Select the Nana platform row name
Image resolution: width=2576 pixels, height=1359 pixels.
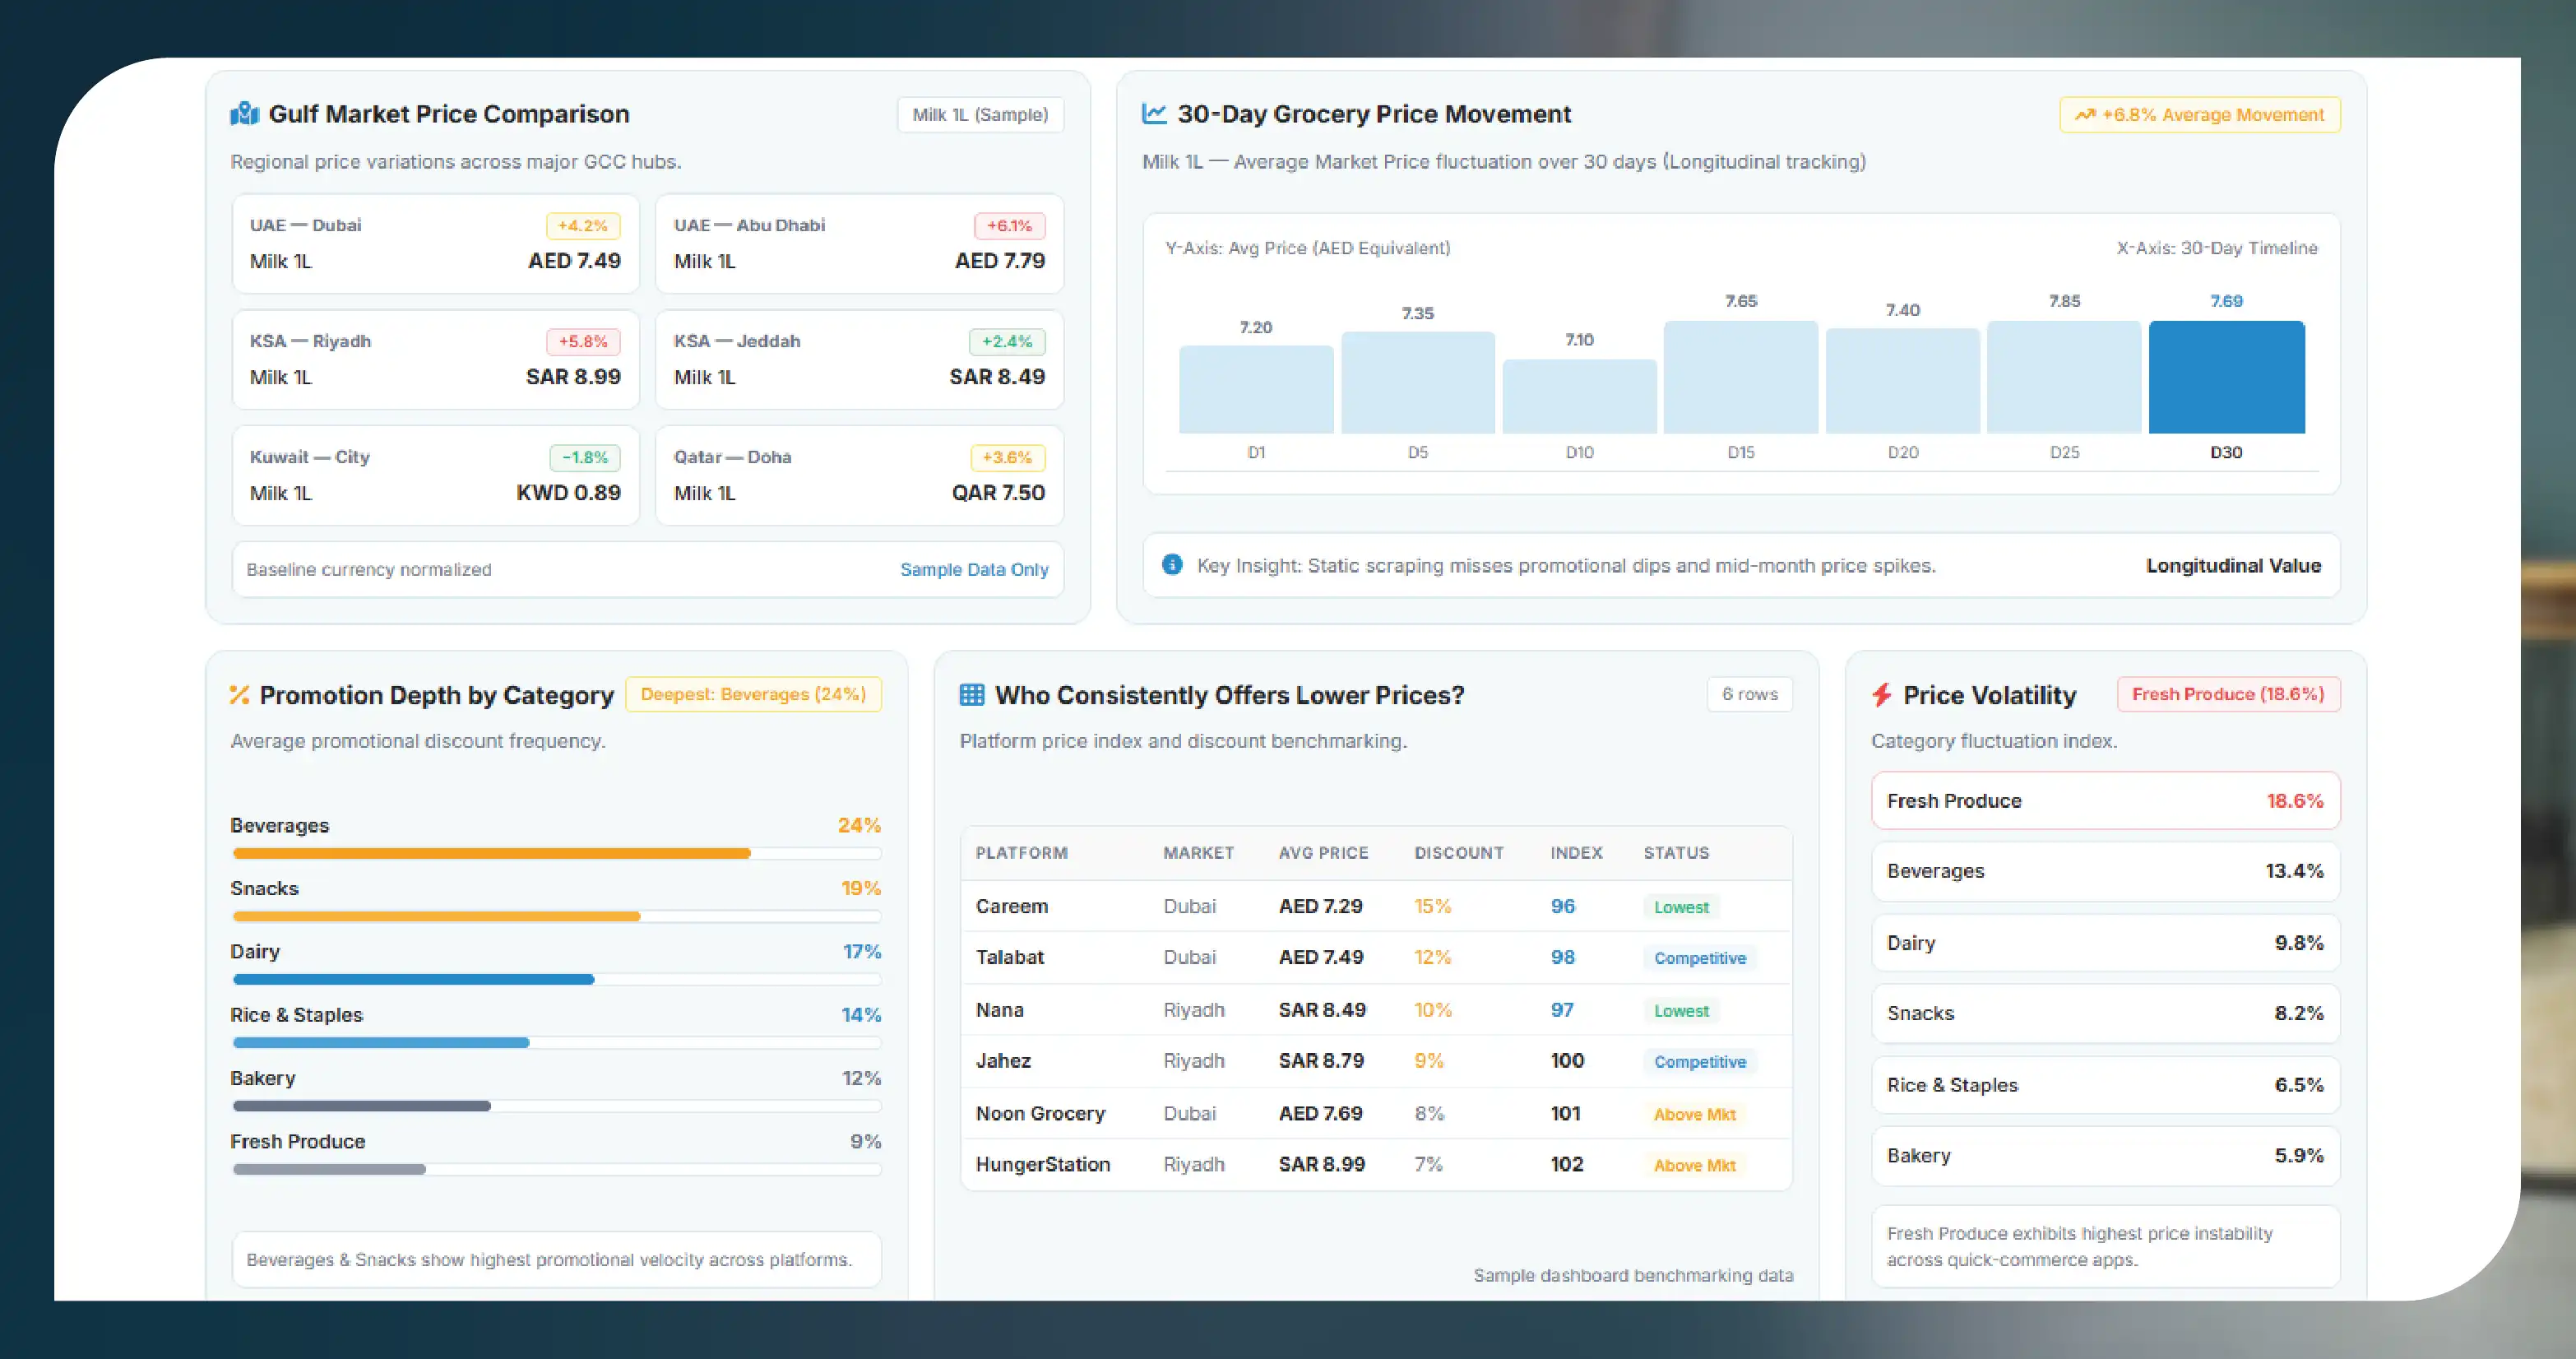click(999, 1010)
